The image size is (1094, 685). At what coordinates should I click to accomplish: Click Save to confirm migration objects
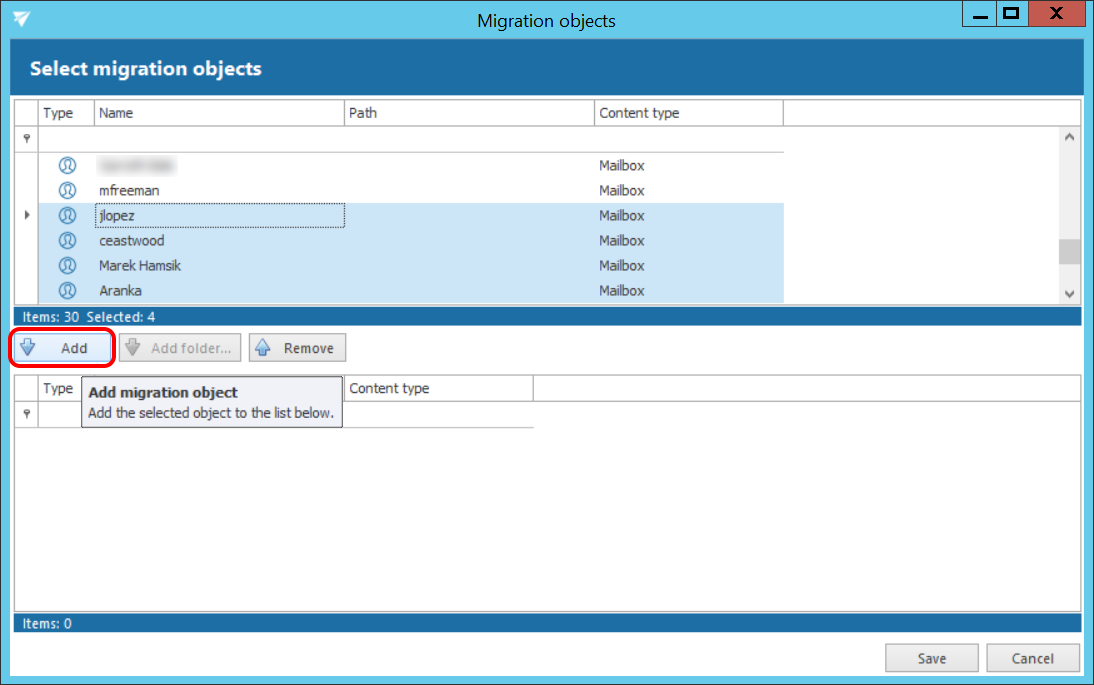pos(931,658)
